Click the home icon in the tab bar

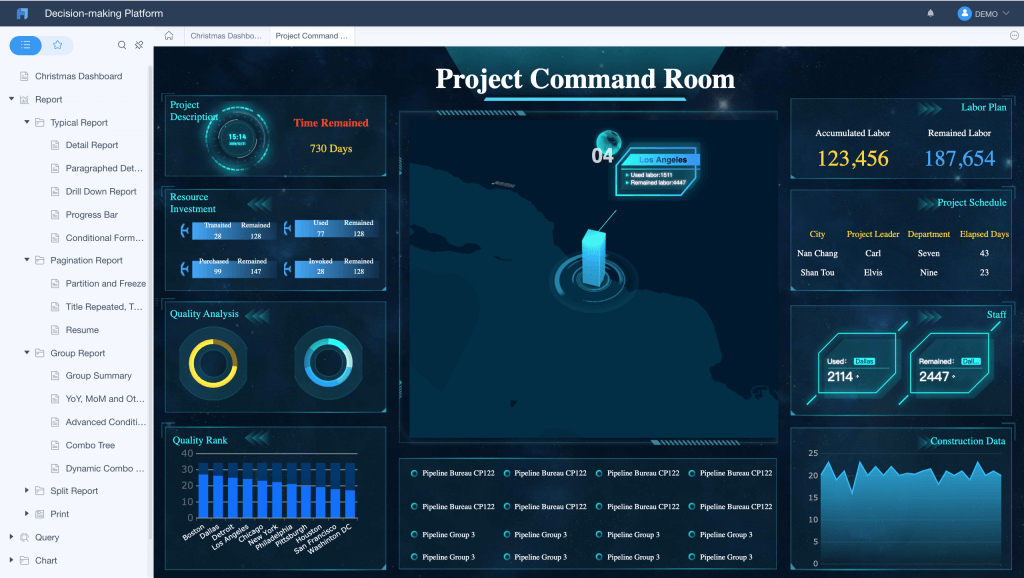point(169,34)
